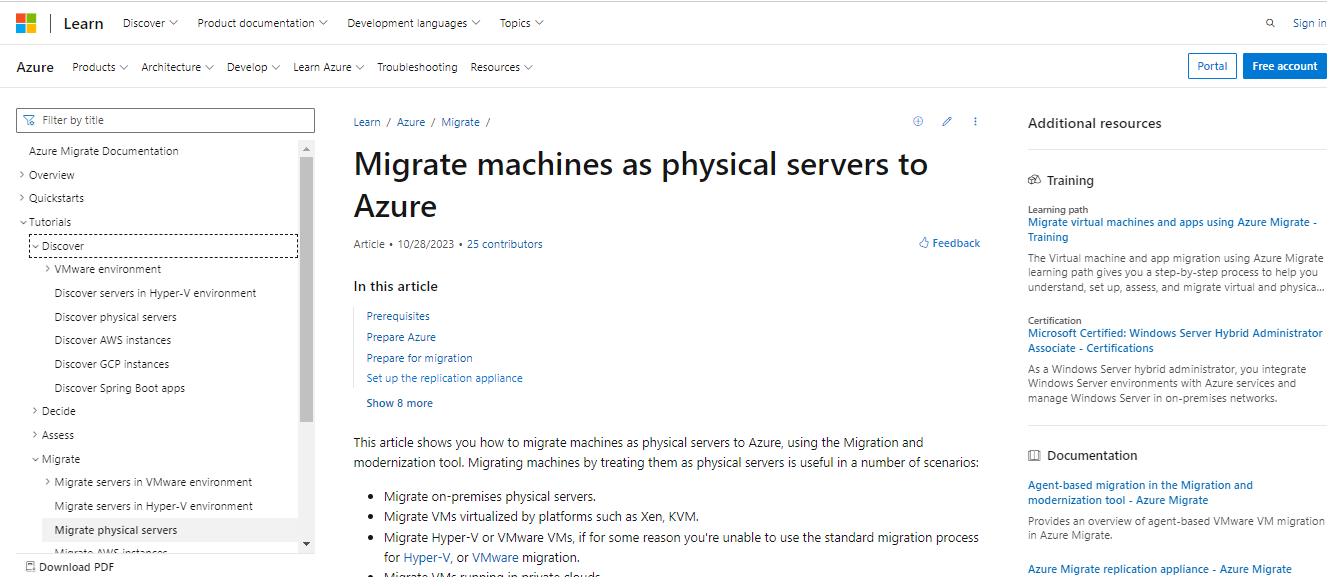The width and height of the screenshot is (1327, 577).
Task: Click the Learn header link
Action: pos(83,23)
